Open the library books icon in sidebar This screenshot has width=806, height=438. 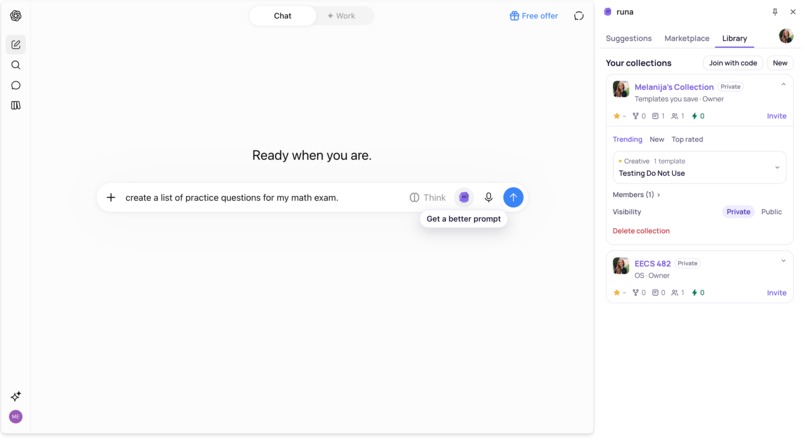(16, 105)
